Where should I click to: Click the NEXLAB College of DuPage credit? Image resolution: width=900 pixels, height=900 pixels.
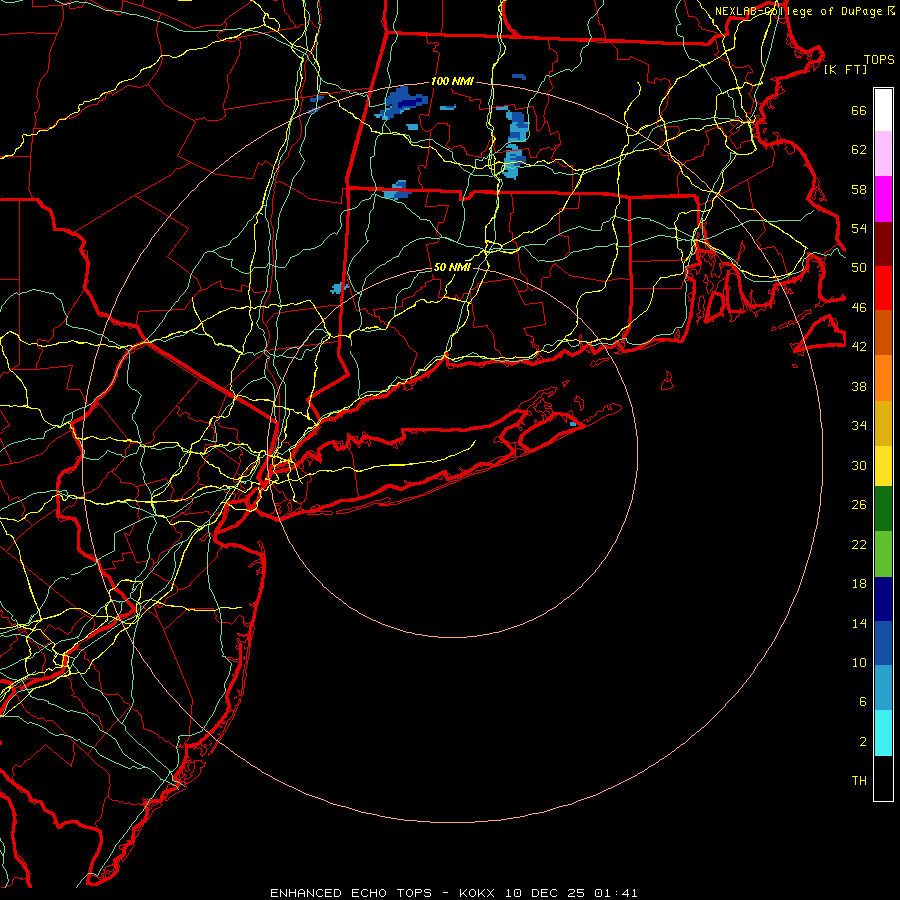(804, 11)
